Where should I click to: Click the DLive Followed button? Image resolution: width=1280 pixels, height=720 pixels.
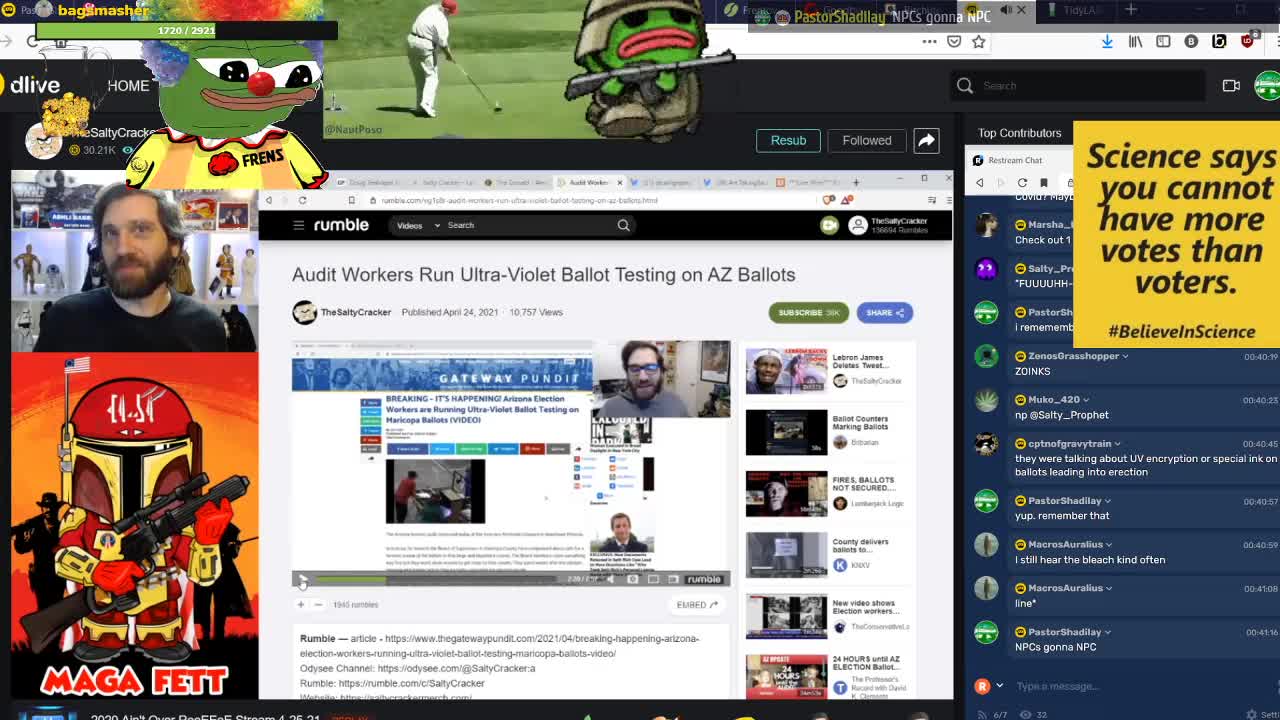click(x=867, y=140)
